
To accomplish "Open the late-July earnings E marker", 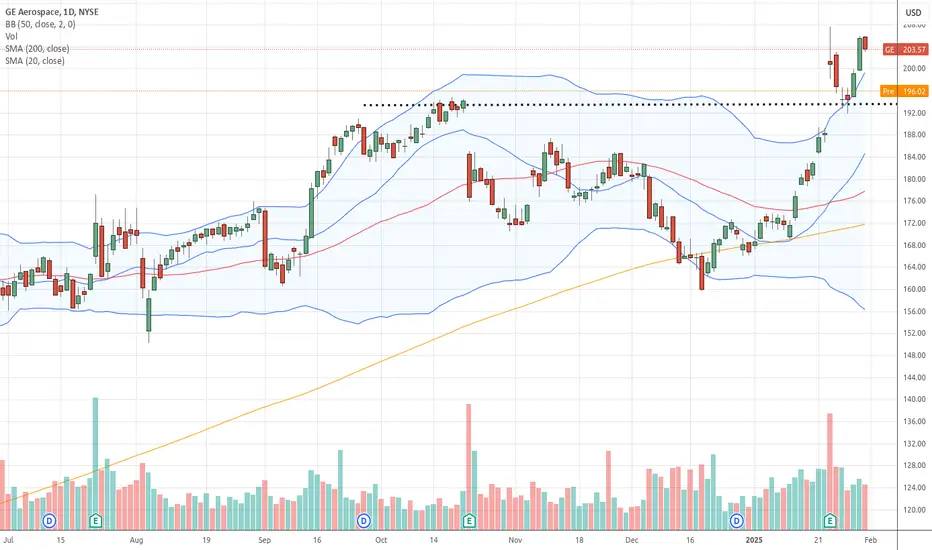I will (x=95, y=521).
